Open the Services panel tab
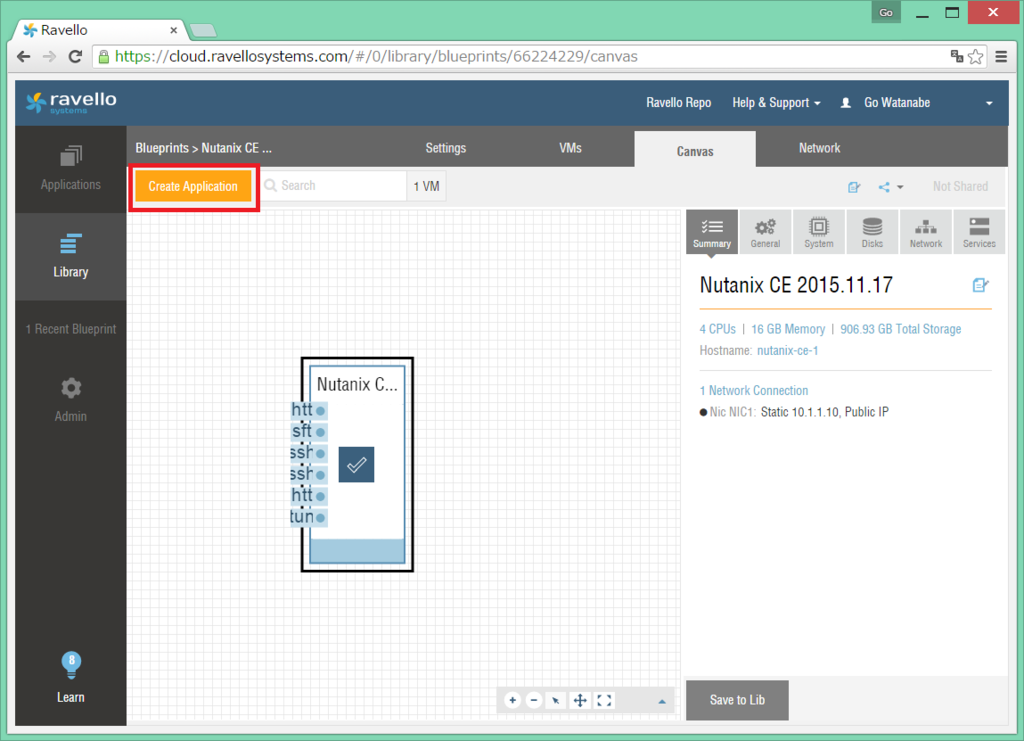The width and height of the screenshot is (1024, 741). (980, 232)
